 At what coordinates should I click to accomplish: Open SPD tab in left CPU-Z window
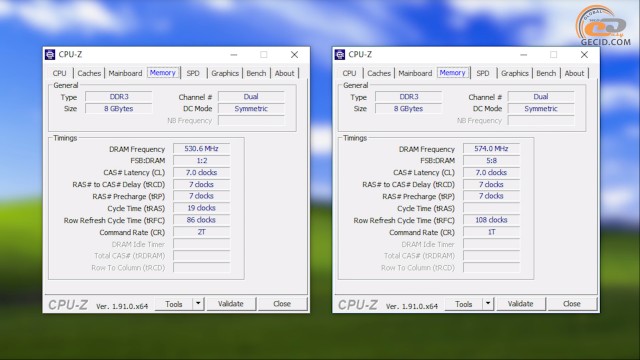tap(193, 73)
